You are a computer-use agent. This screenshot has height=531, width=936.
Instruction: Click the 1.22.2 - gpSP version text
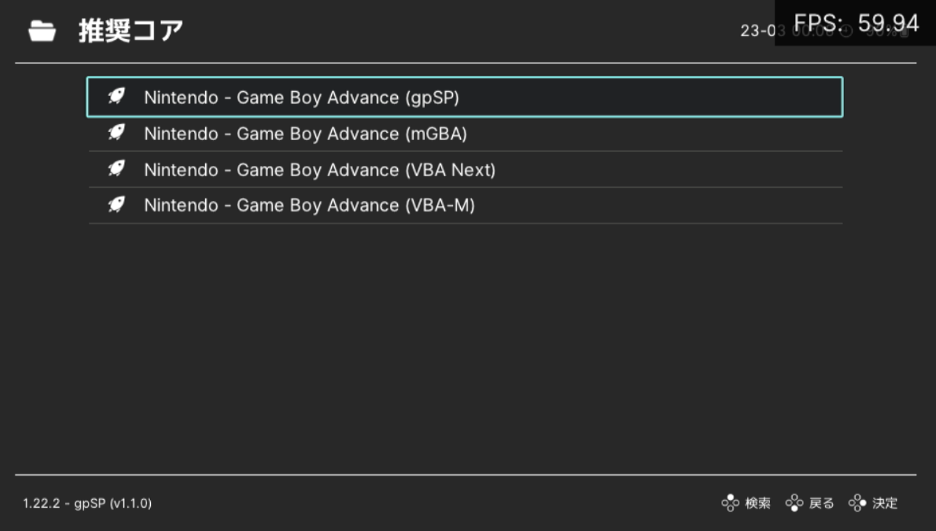click(x=87, y=503)
